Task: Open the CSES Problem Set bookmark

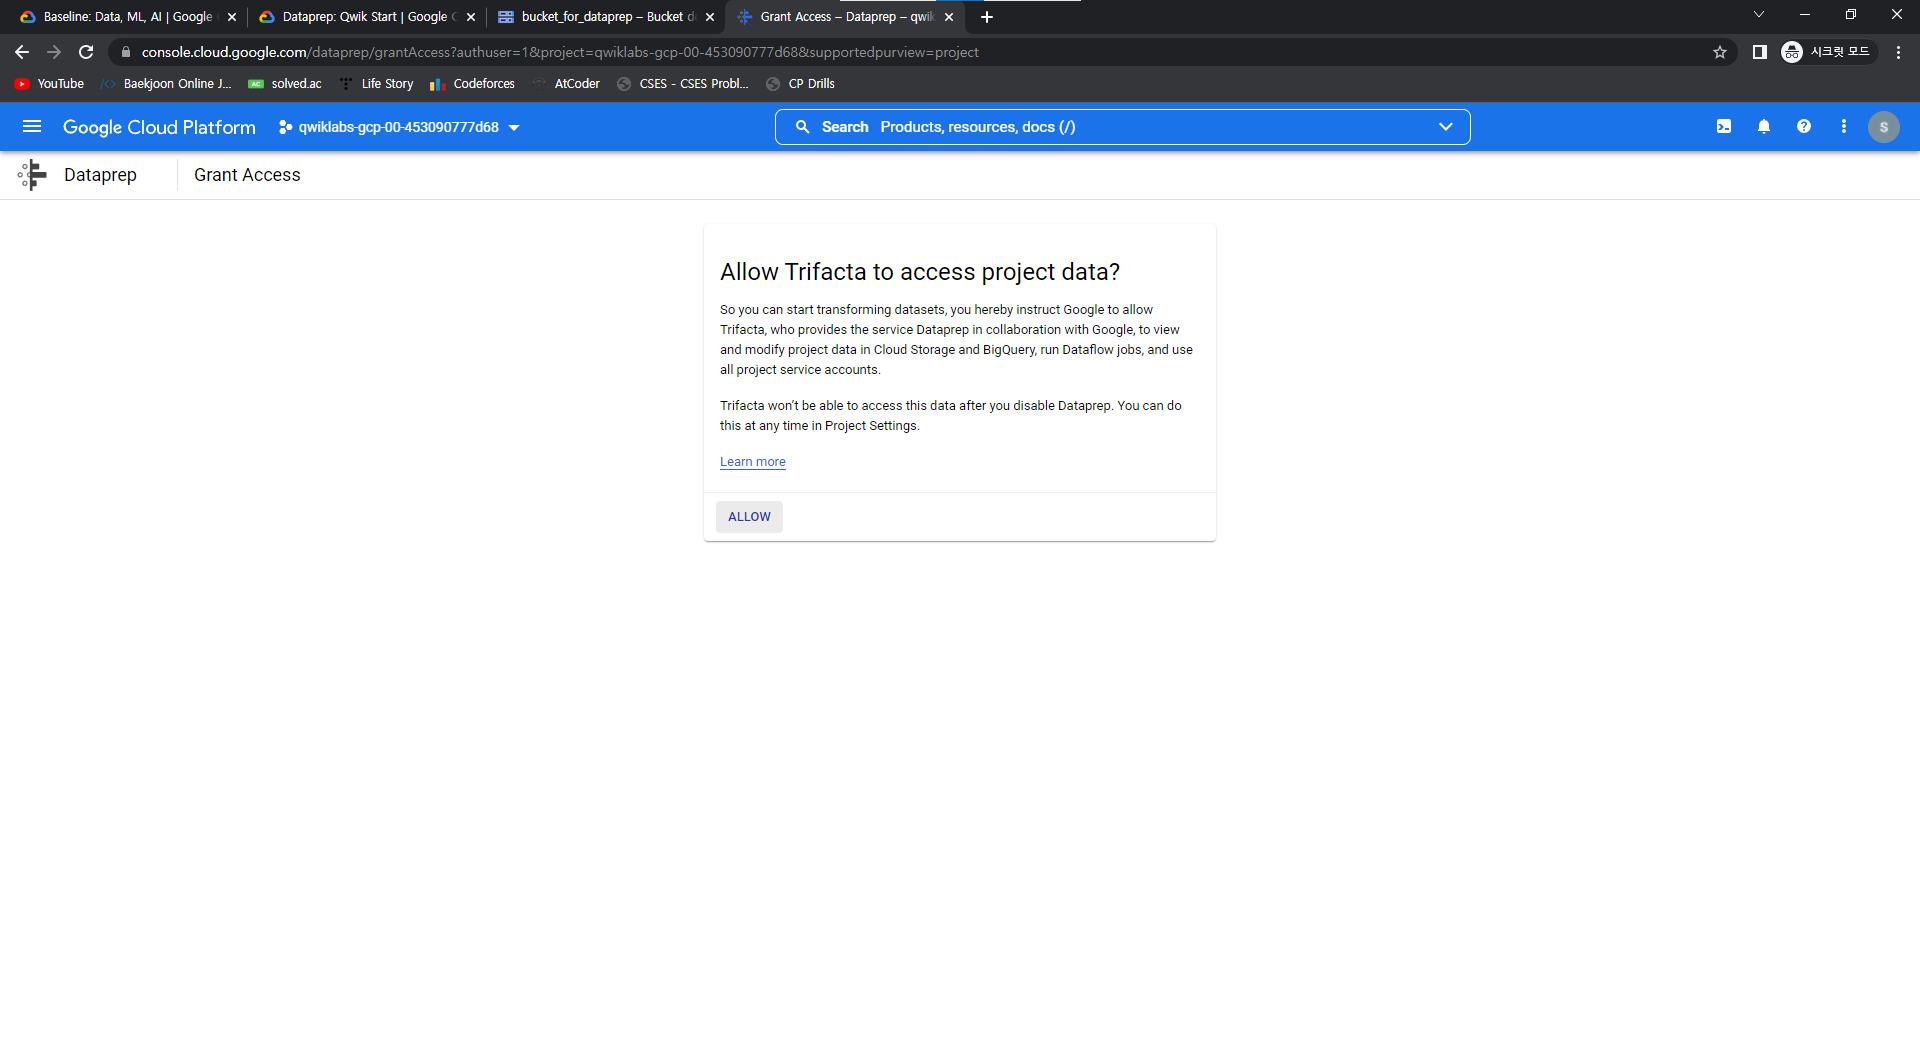Action: pyautogui.click(x=683, y=84)
